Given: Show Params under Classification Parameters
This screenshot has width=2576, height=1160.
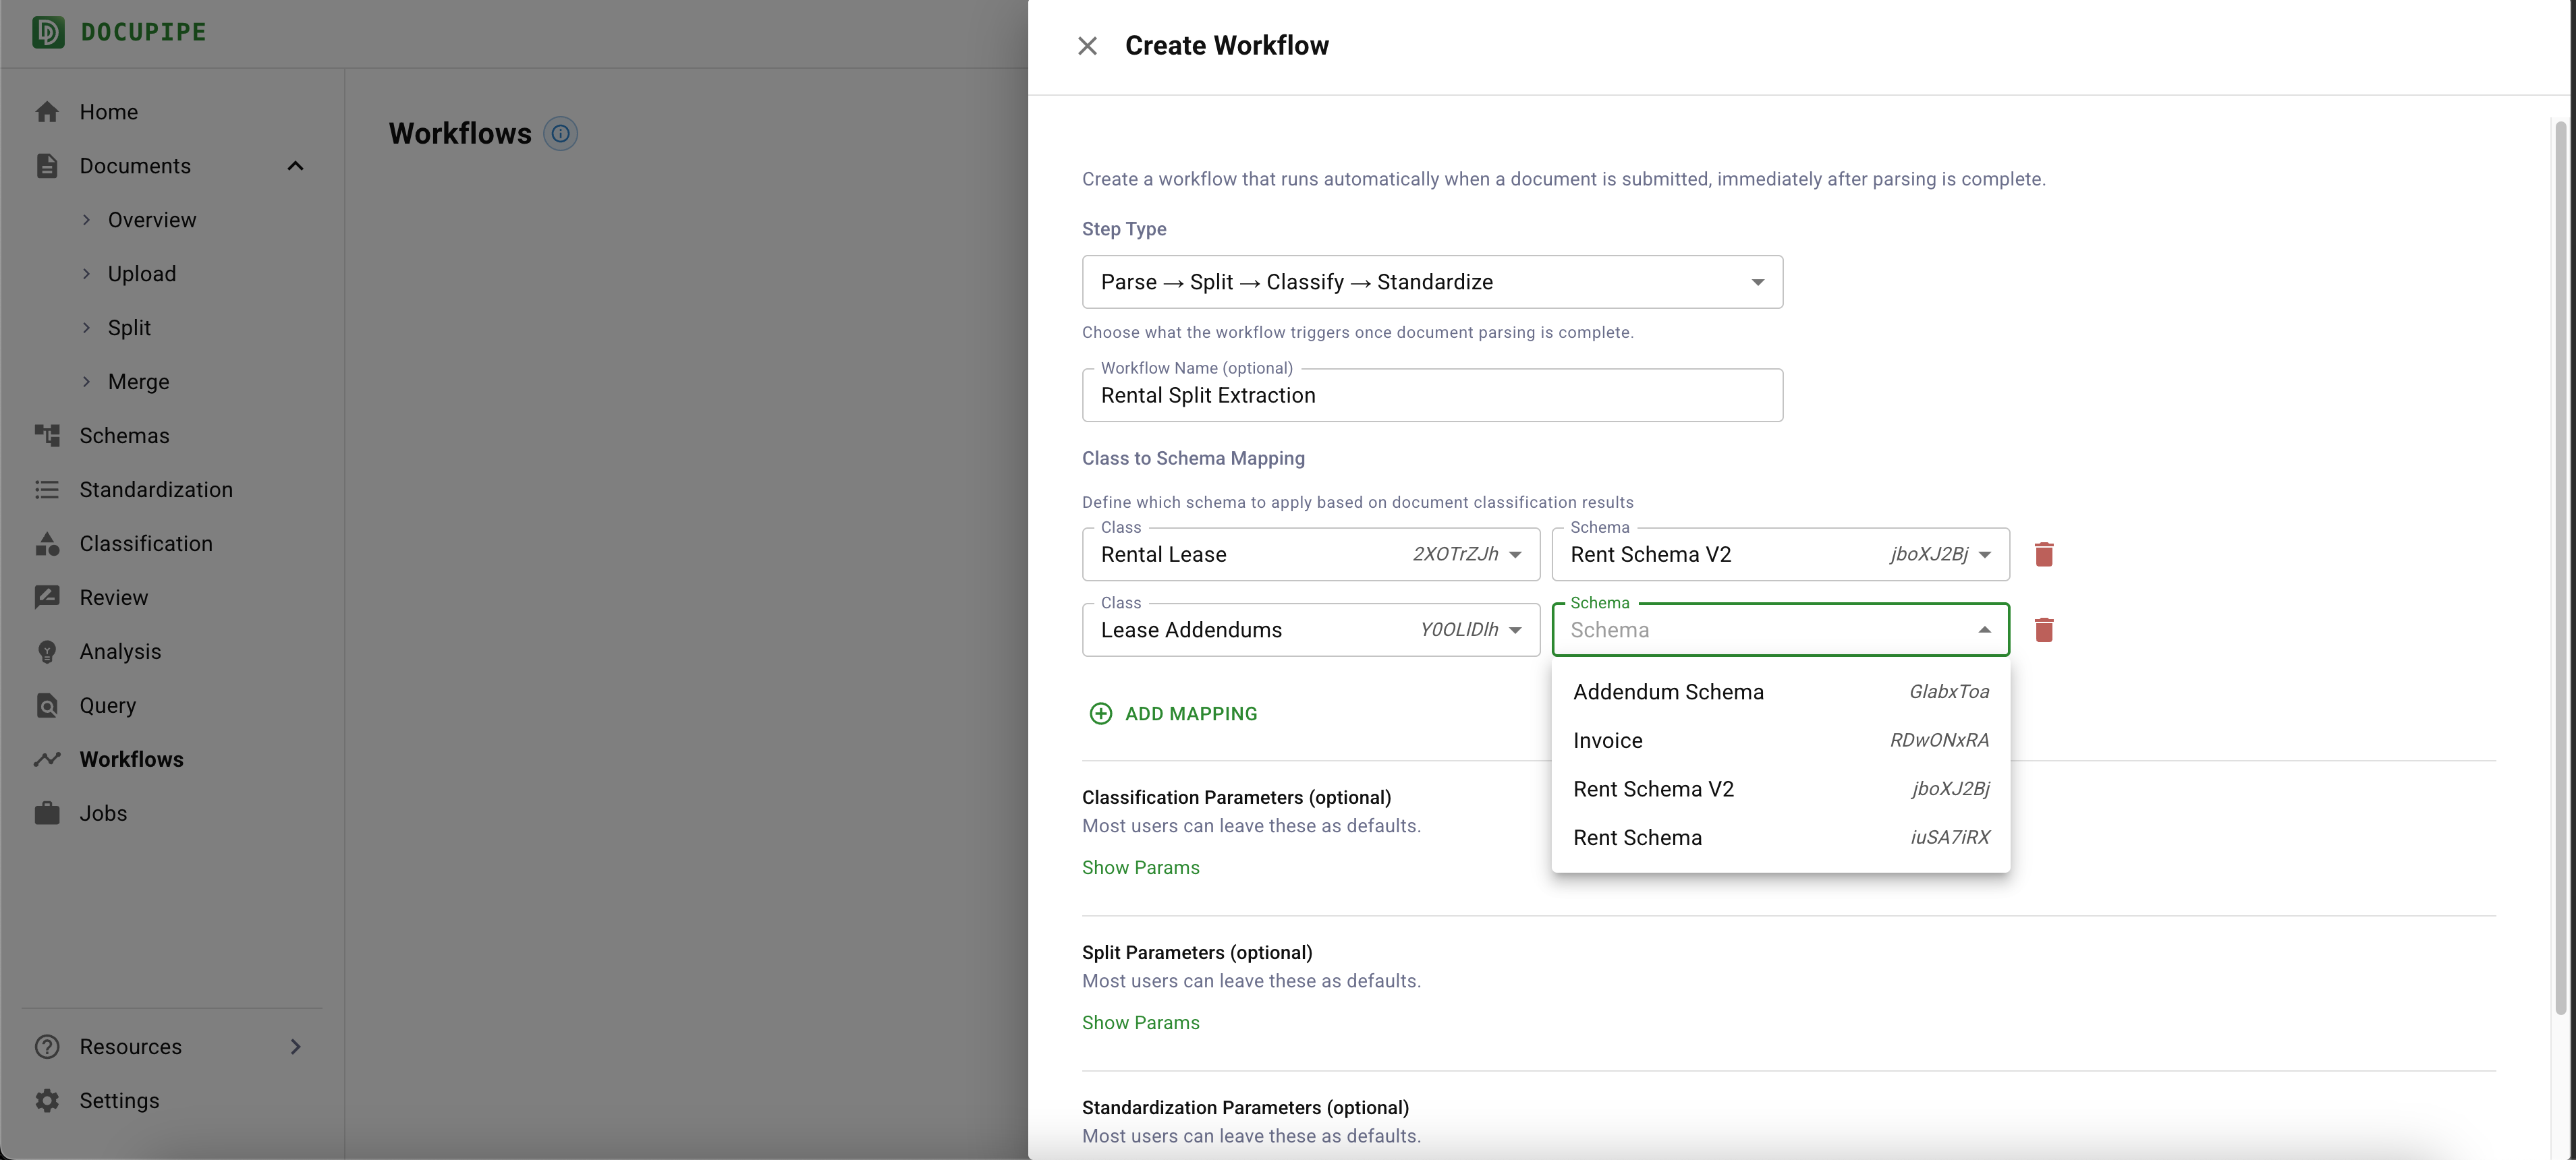Looking at the screenshot, I should click(x=1140, y=868).
